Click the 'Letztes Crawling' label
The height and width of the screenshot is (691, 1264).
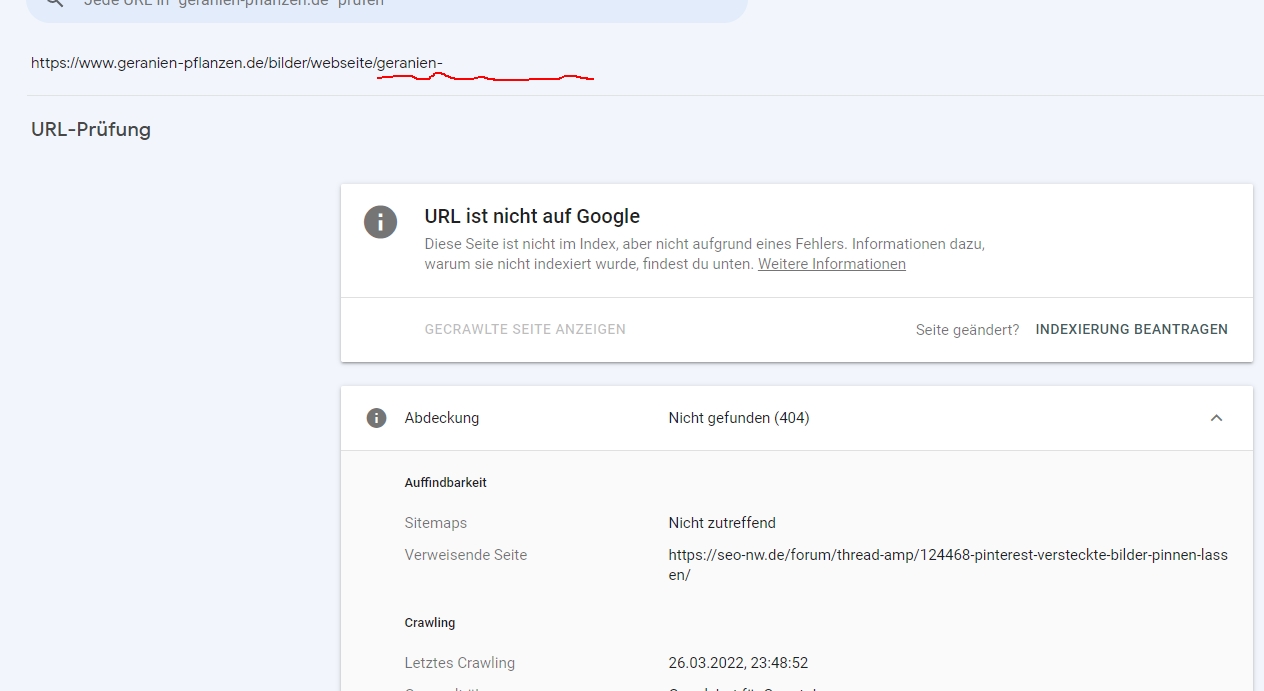tap(459, 663)
